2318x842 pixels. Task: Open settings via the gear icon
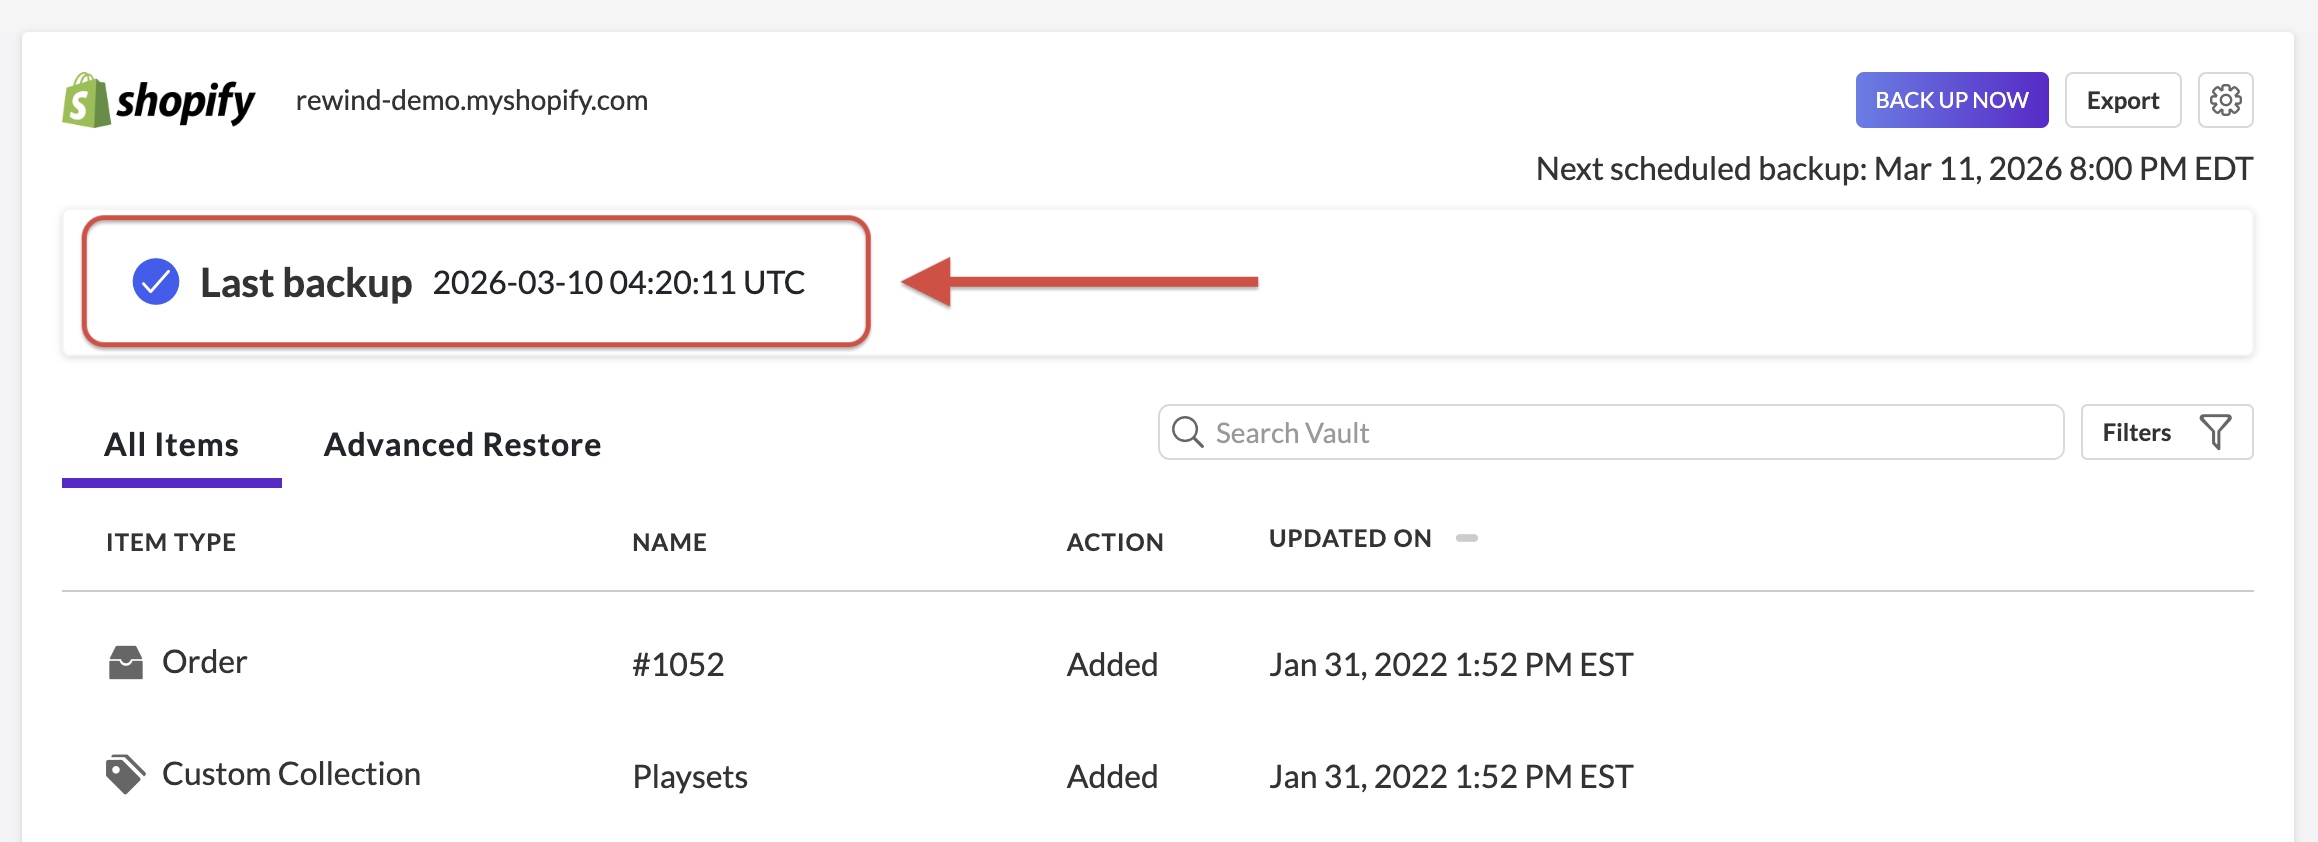(2225, 100)
